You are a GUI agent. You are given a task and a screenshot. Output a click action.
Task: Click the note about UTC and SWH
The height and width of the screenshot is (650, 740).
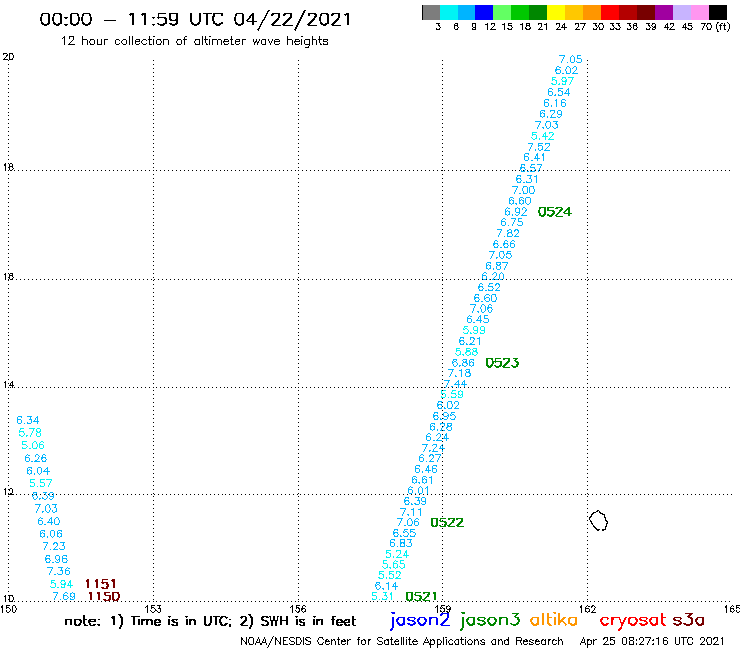click(x=210, y=621)
